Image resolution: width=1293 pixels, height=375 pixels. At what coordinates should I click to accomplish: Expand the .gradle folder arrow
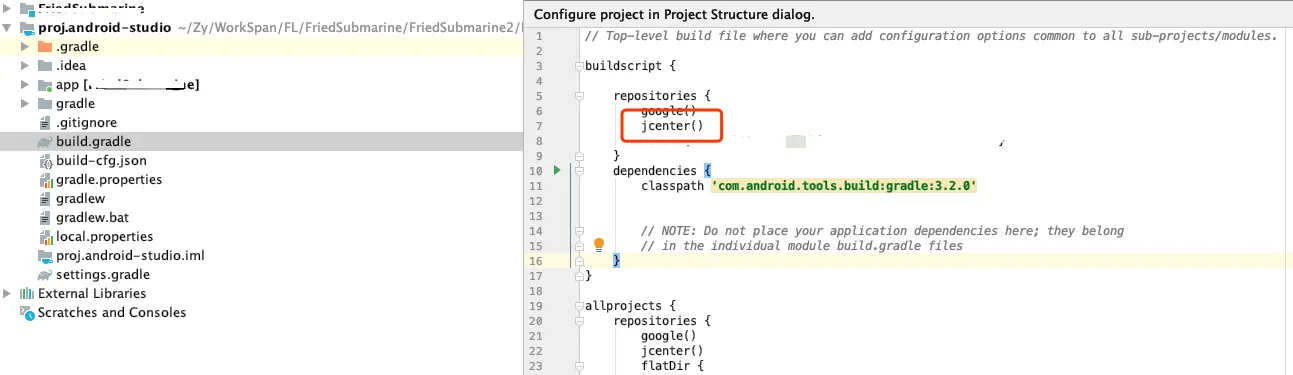tap(26, 47)
